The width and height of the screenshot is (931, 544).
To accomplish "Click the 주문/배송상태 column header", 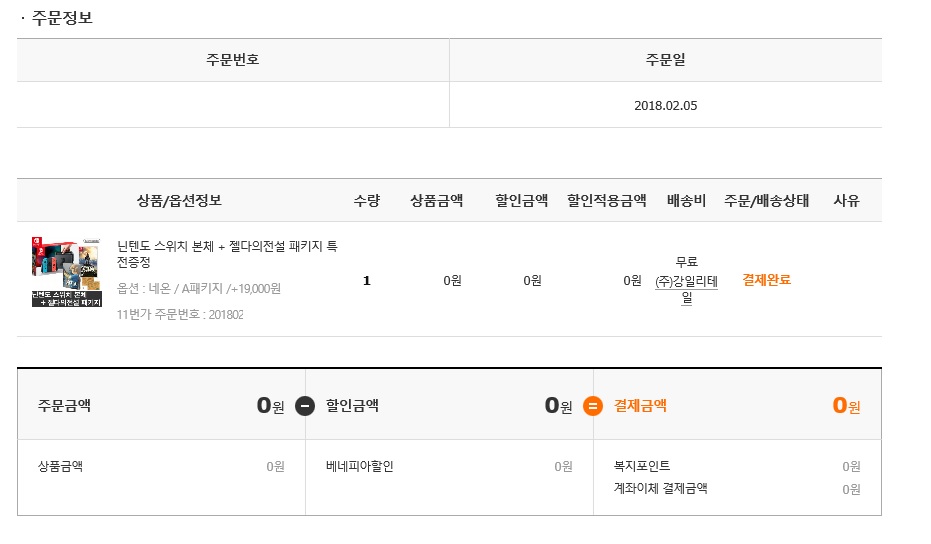I will click(767, 201).
